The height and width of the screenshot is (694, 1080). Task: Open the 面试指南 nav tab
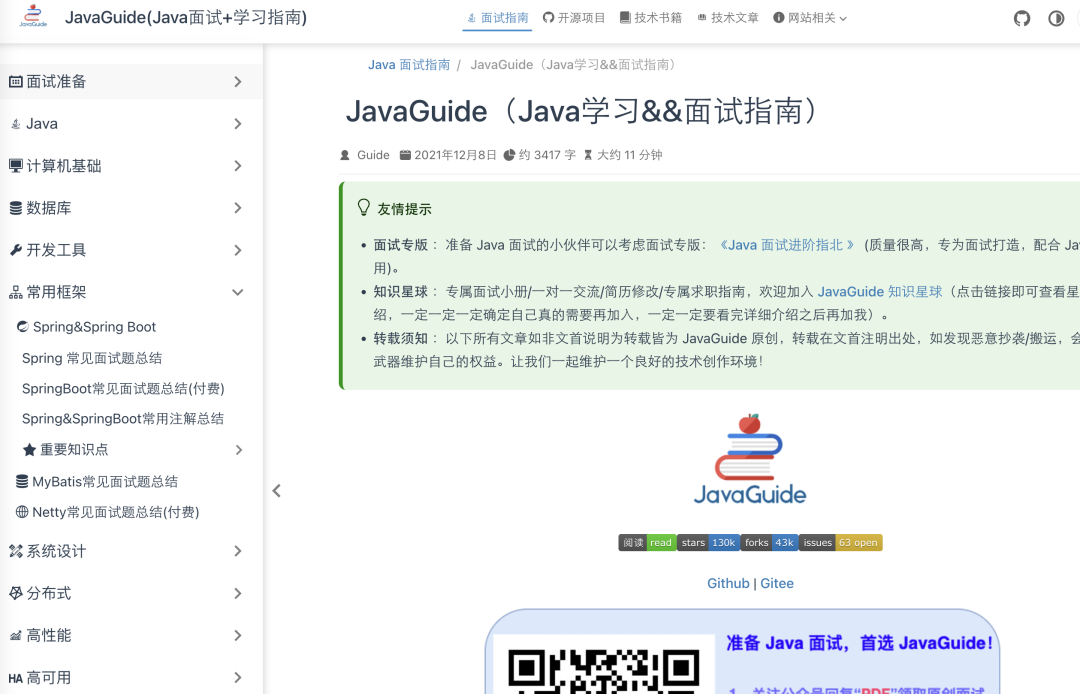click(x=497, y=18)
